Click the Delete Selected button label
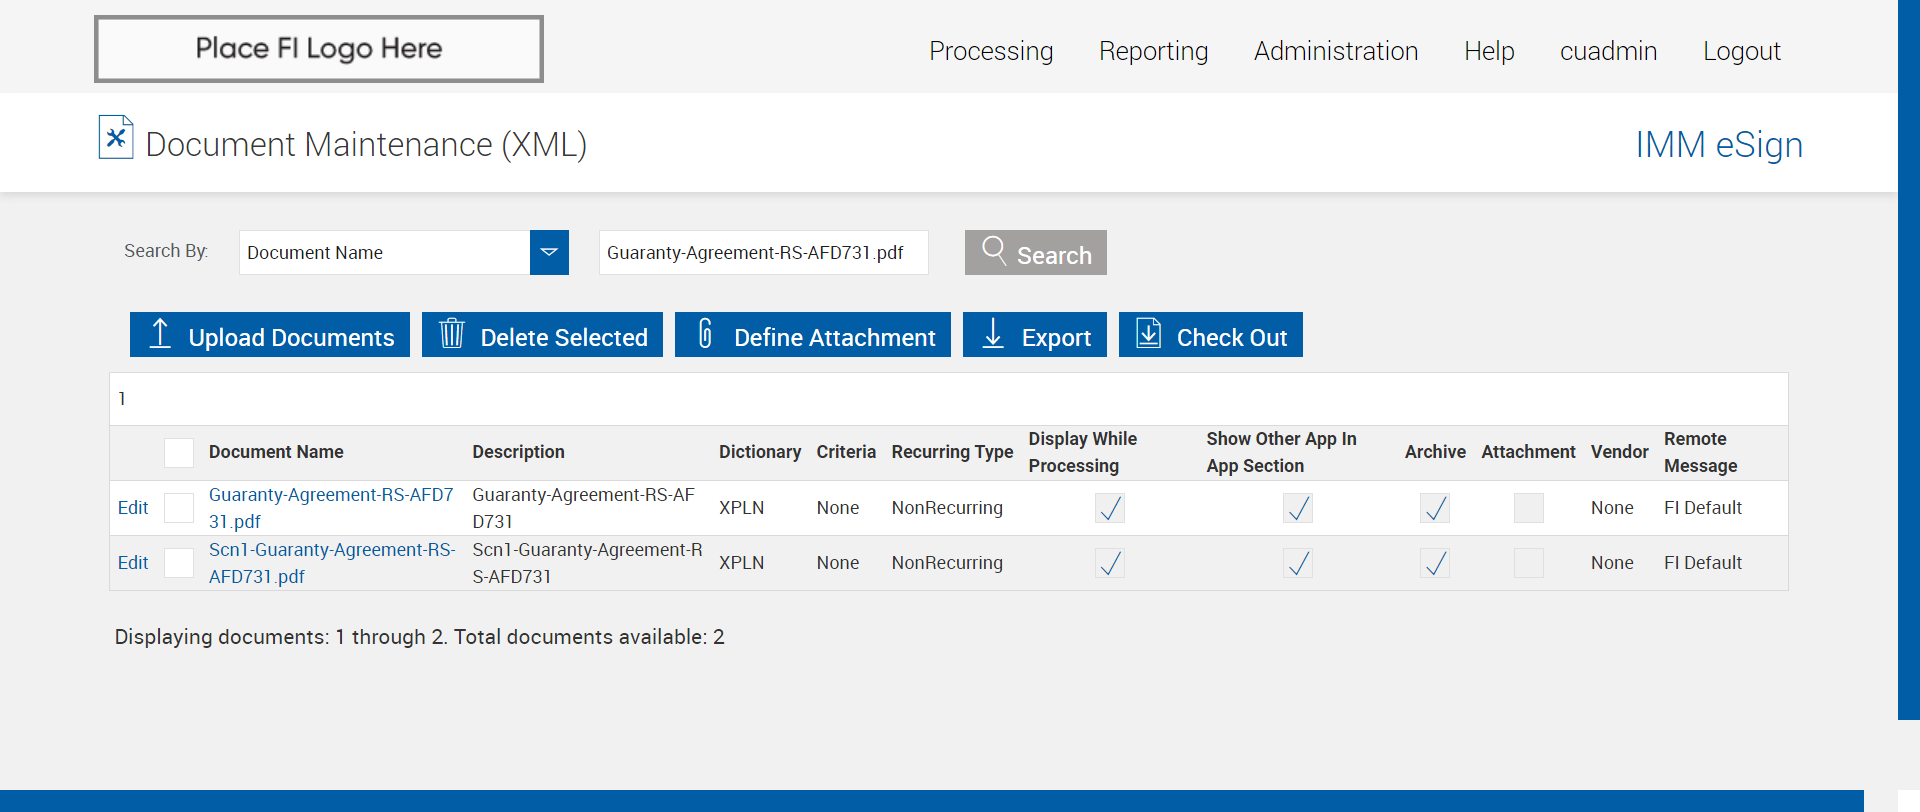This screenshot has width=1920, height=812. pyautogui.click(x=564, y=338)
